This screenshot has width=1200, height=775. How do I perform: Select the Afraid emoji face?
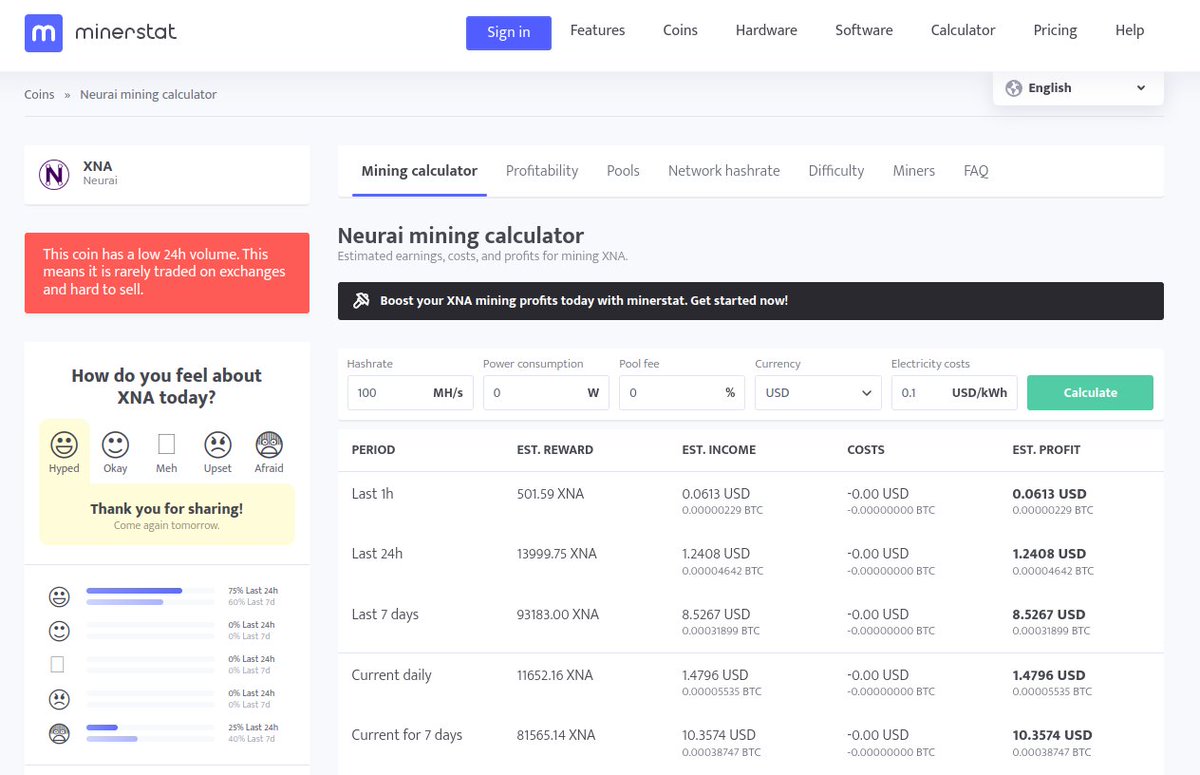click(x=269, y=444)
